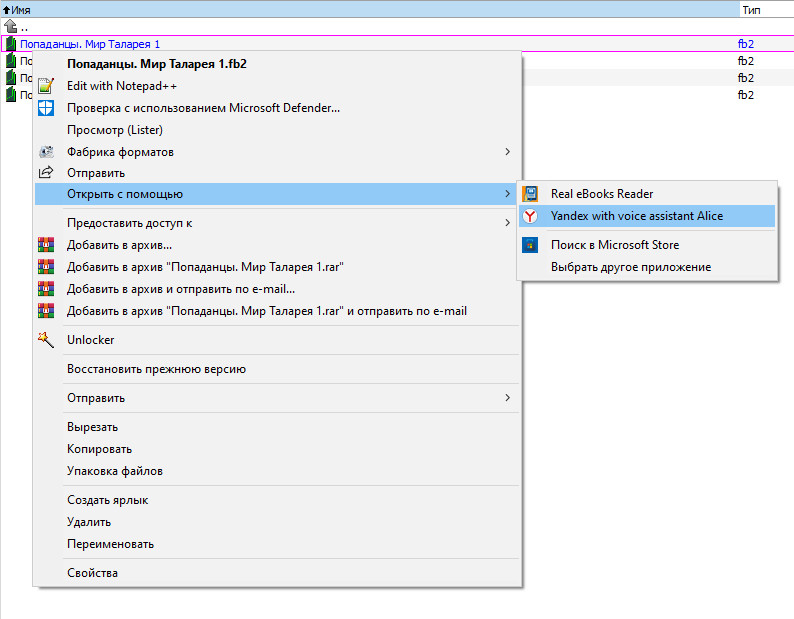Open Свойства of the file

pos(277,573)
